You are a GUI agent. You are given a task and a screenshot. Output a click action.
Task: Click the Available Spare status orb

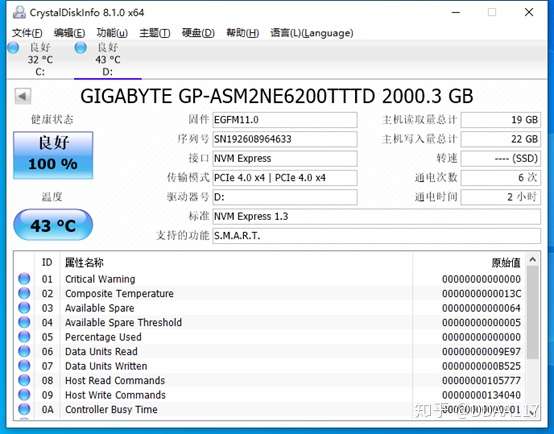pos(24,308)
